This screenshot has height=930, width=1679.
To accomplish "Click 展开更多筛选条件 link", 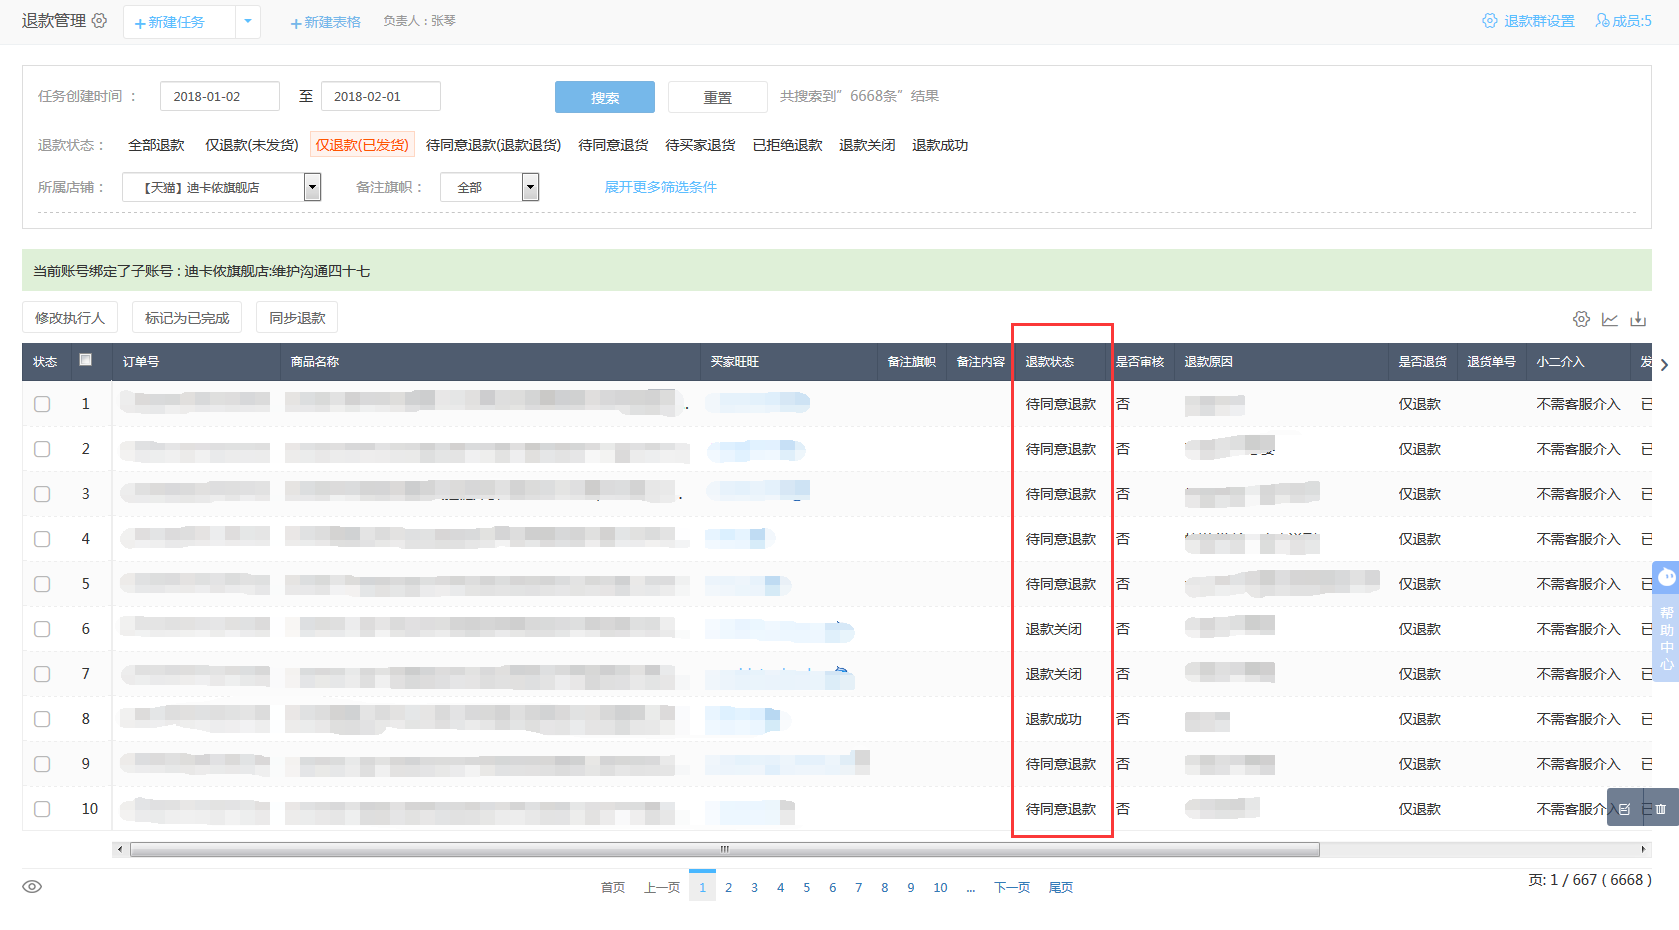I will (x=660, y=187).
